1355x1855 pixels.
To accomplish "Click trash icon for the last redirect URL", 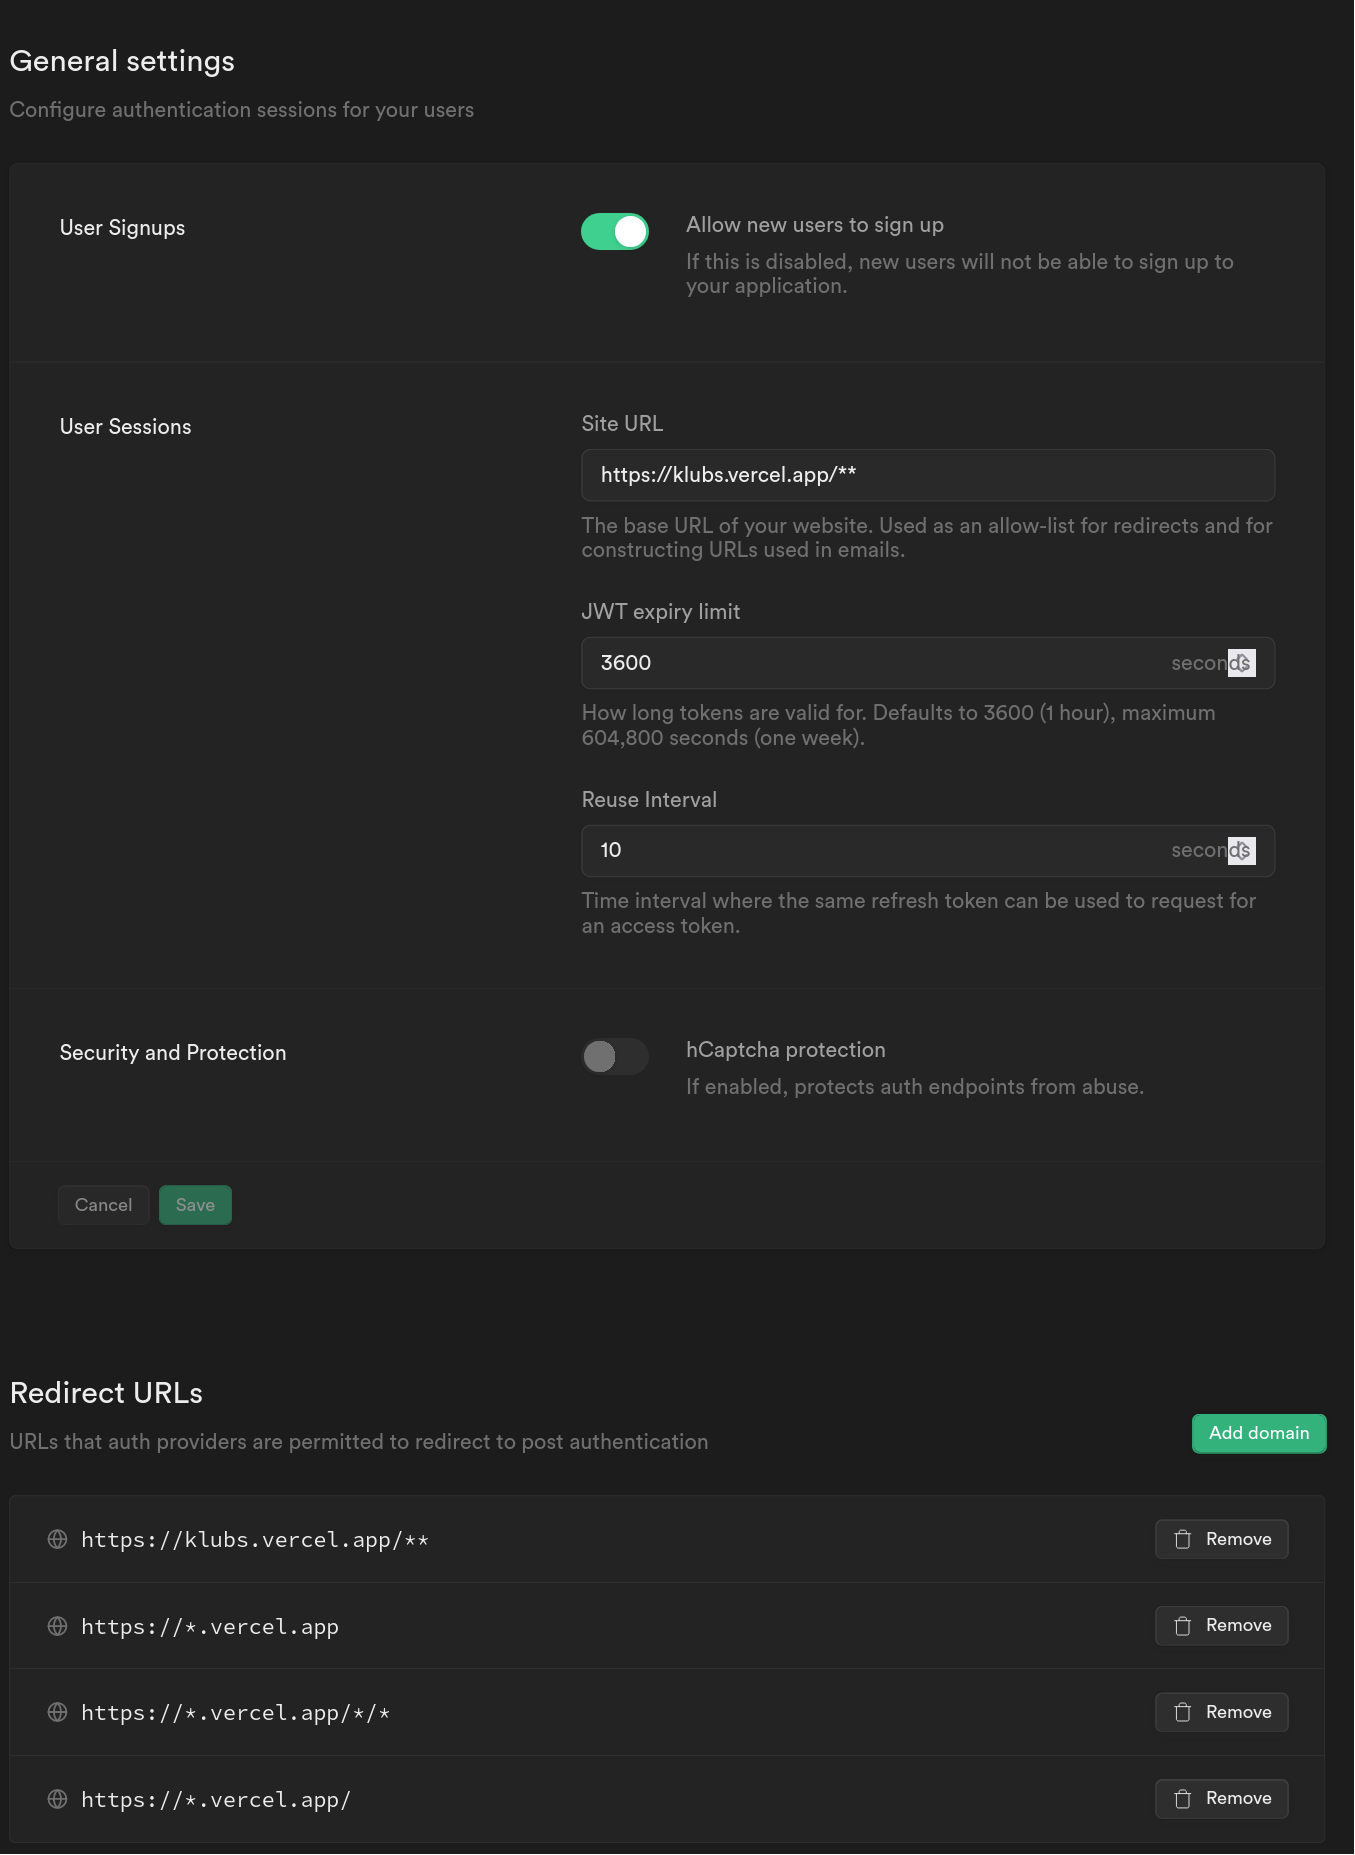I will [x=1183, y=1799].
